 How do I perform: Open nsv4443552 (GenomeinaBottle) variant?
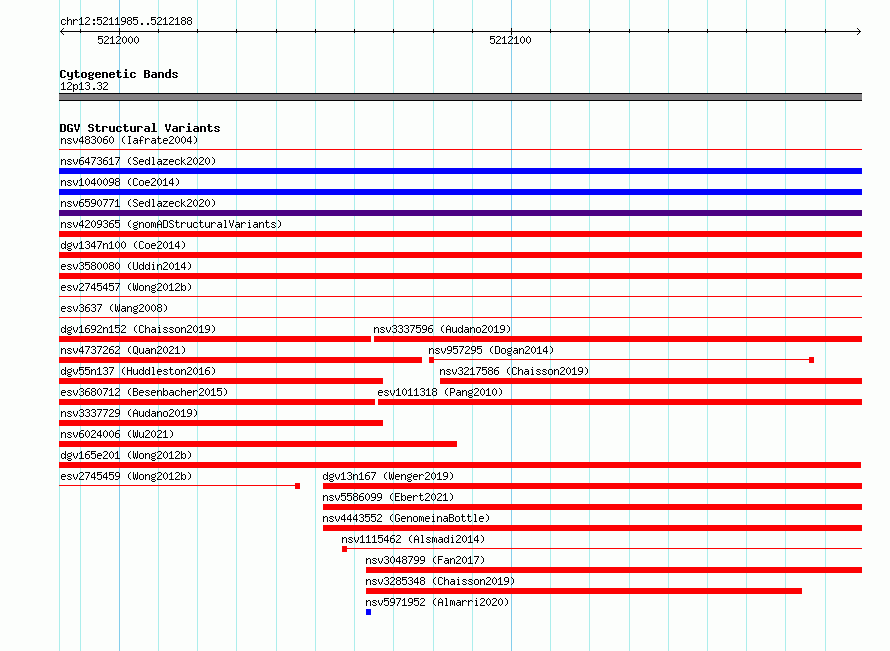[406, 518]
